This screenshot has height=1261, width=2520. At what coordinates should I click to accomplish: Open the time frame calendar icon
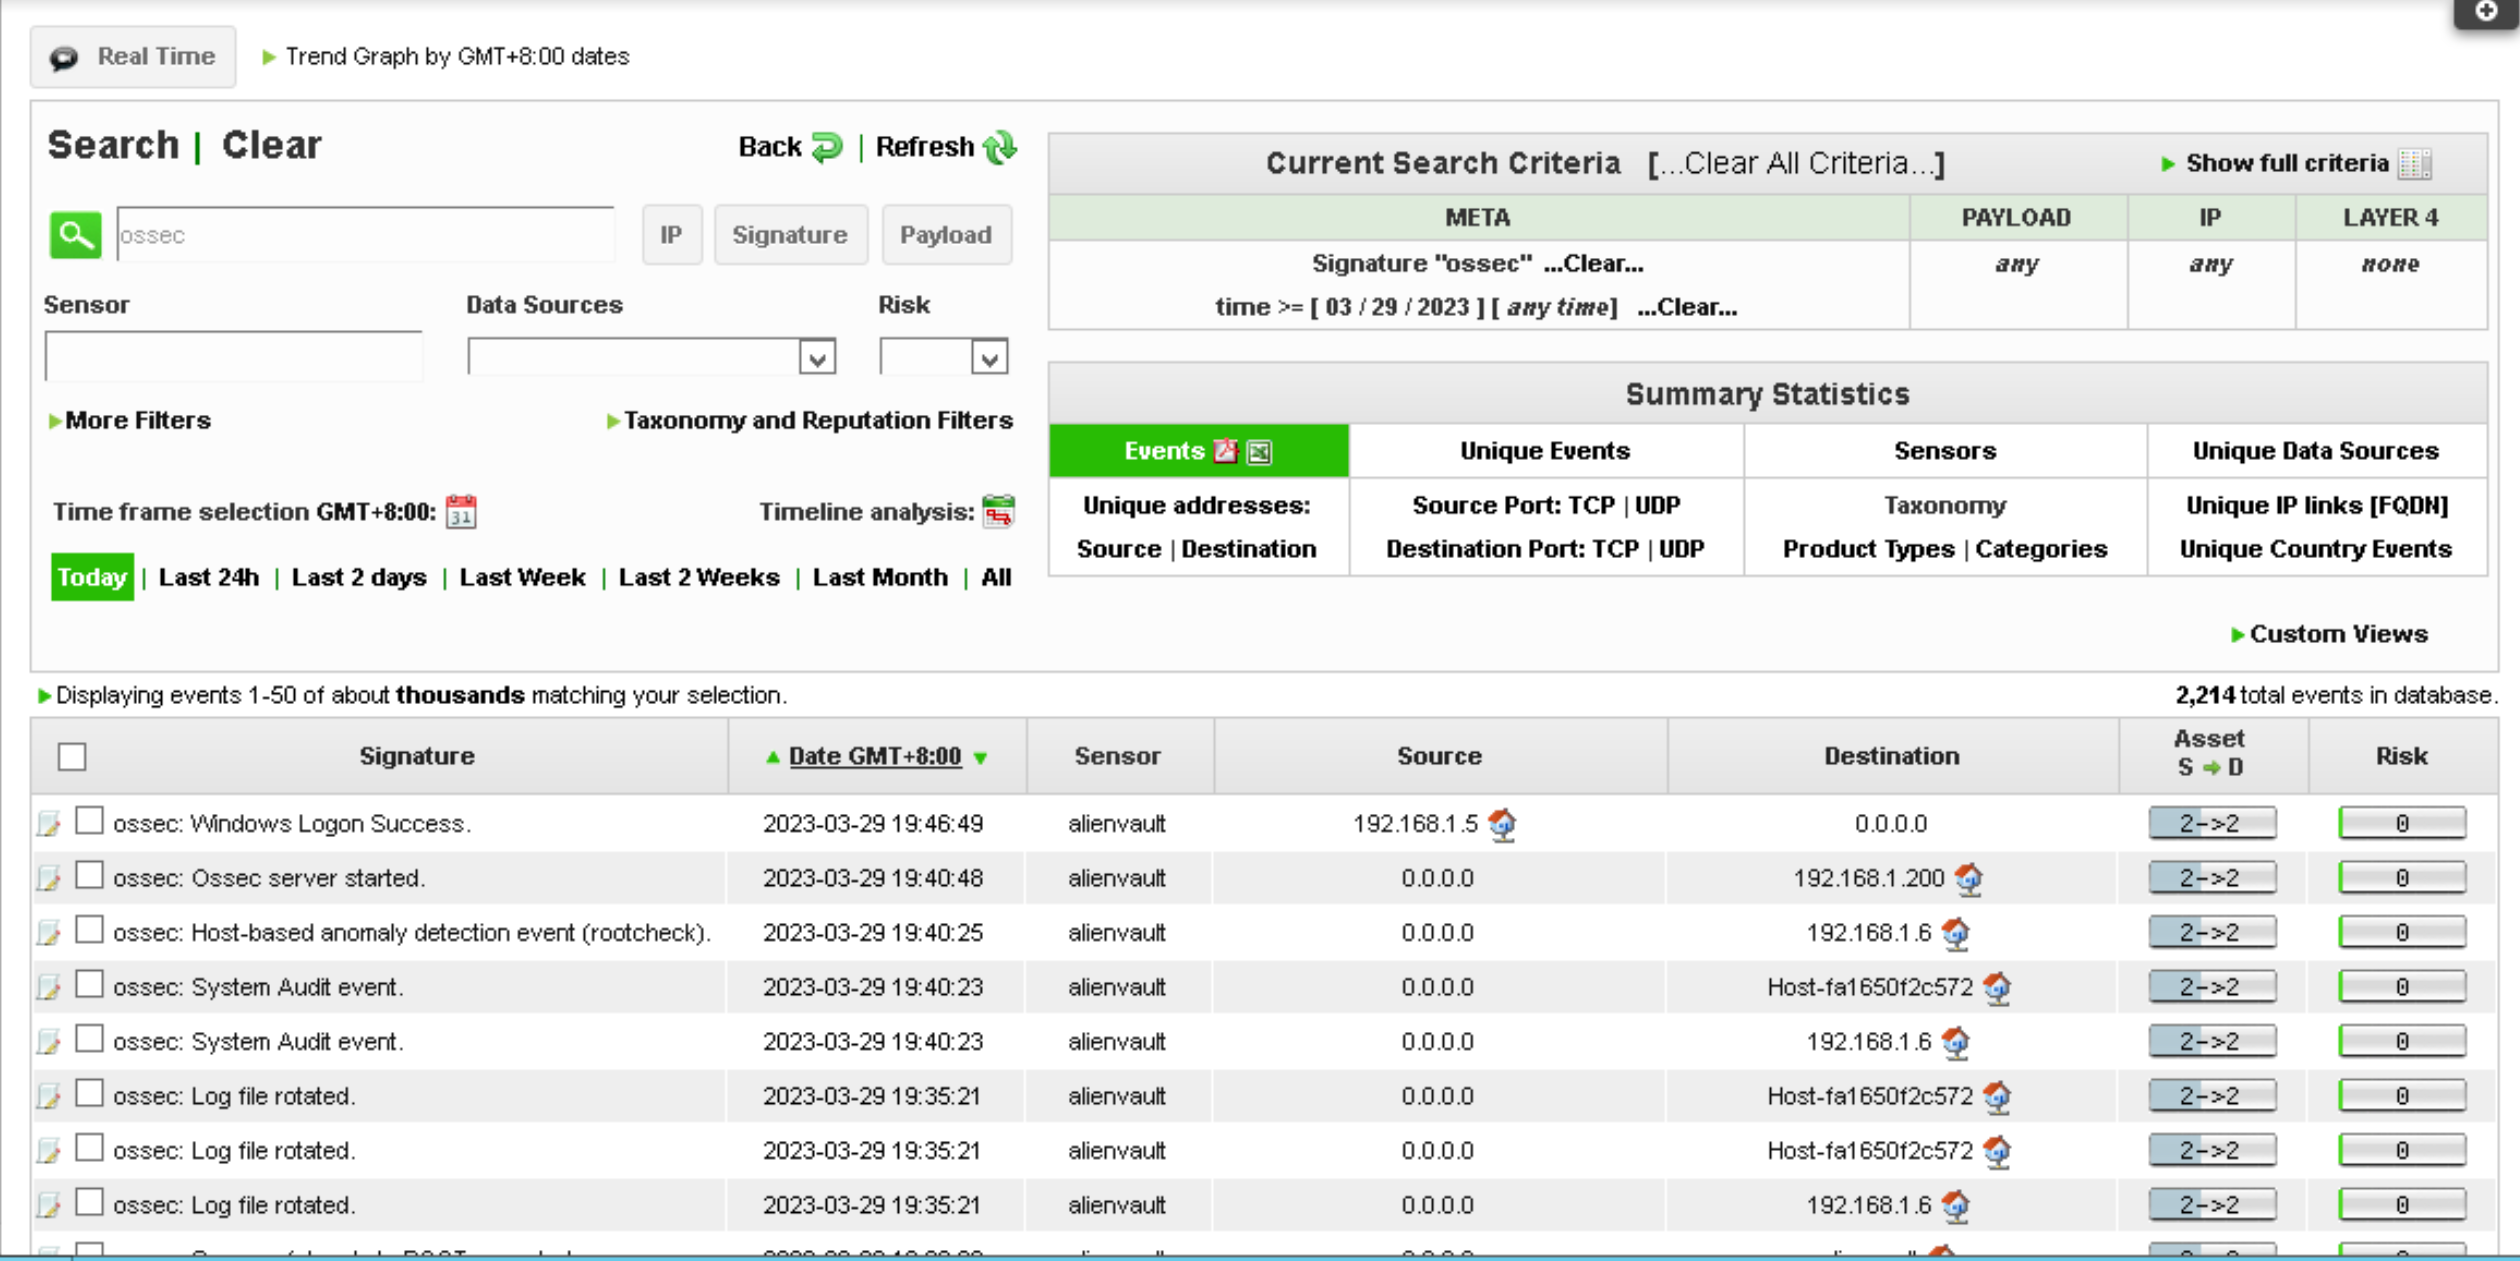pos(461,512)
